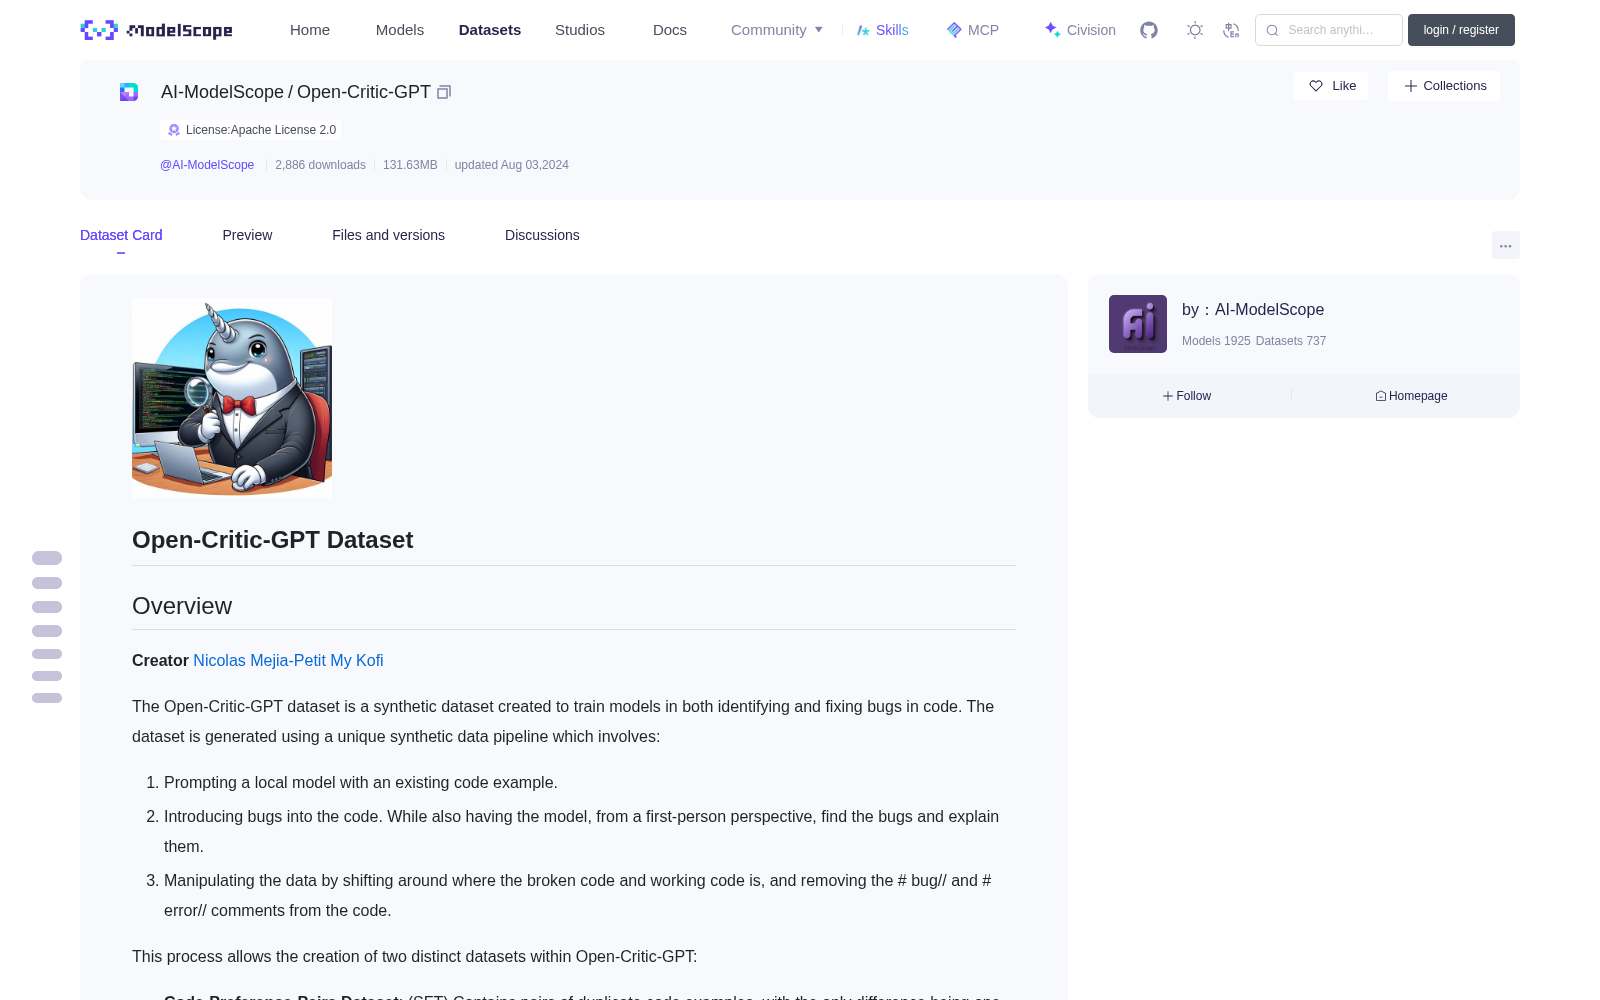Open the publisher Homepage button
Screen dimensions: 1600x1000
1411,396
